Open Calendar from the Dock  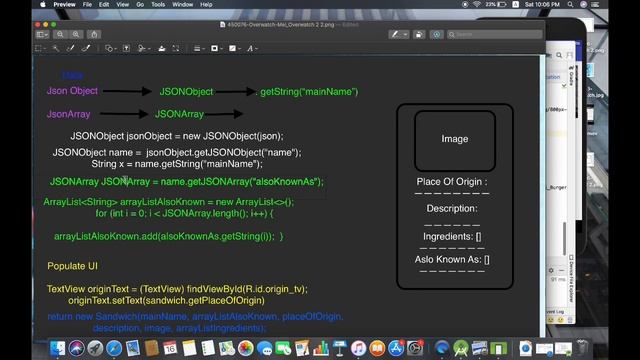point(170,348)
